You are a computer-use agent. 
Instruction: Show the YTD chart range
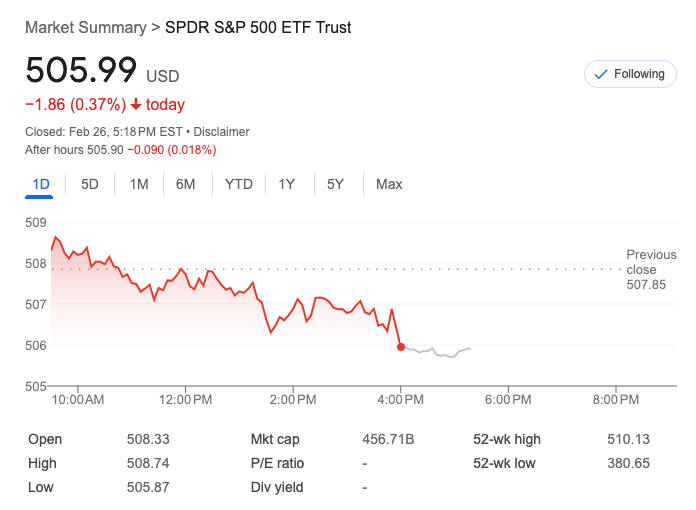tap(239, 184)
